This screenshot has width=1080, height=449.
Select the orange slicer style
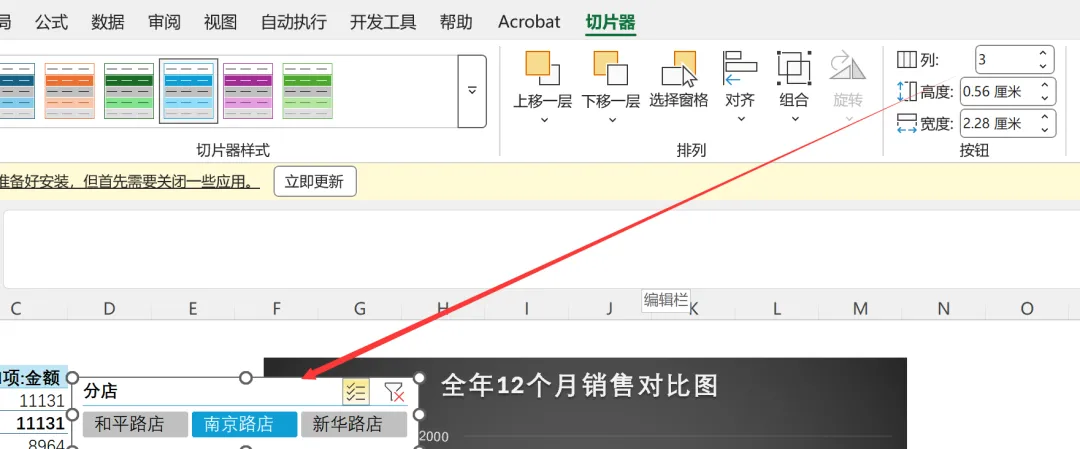[70, 91]
